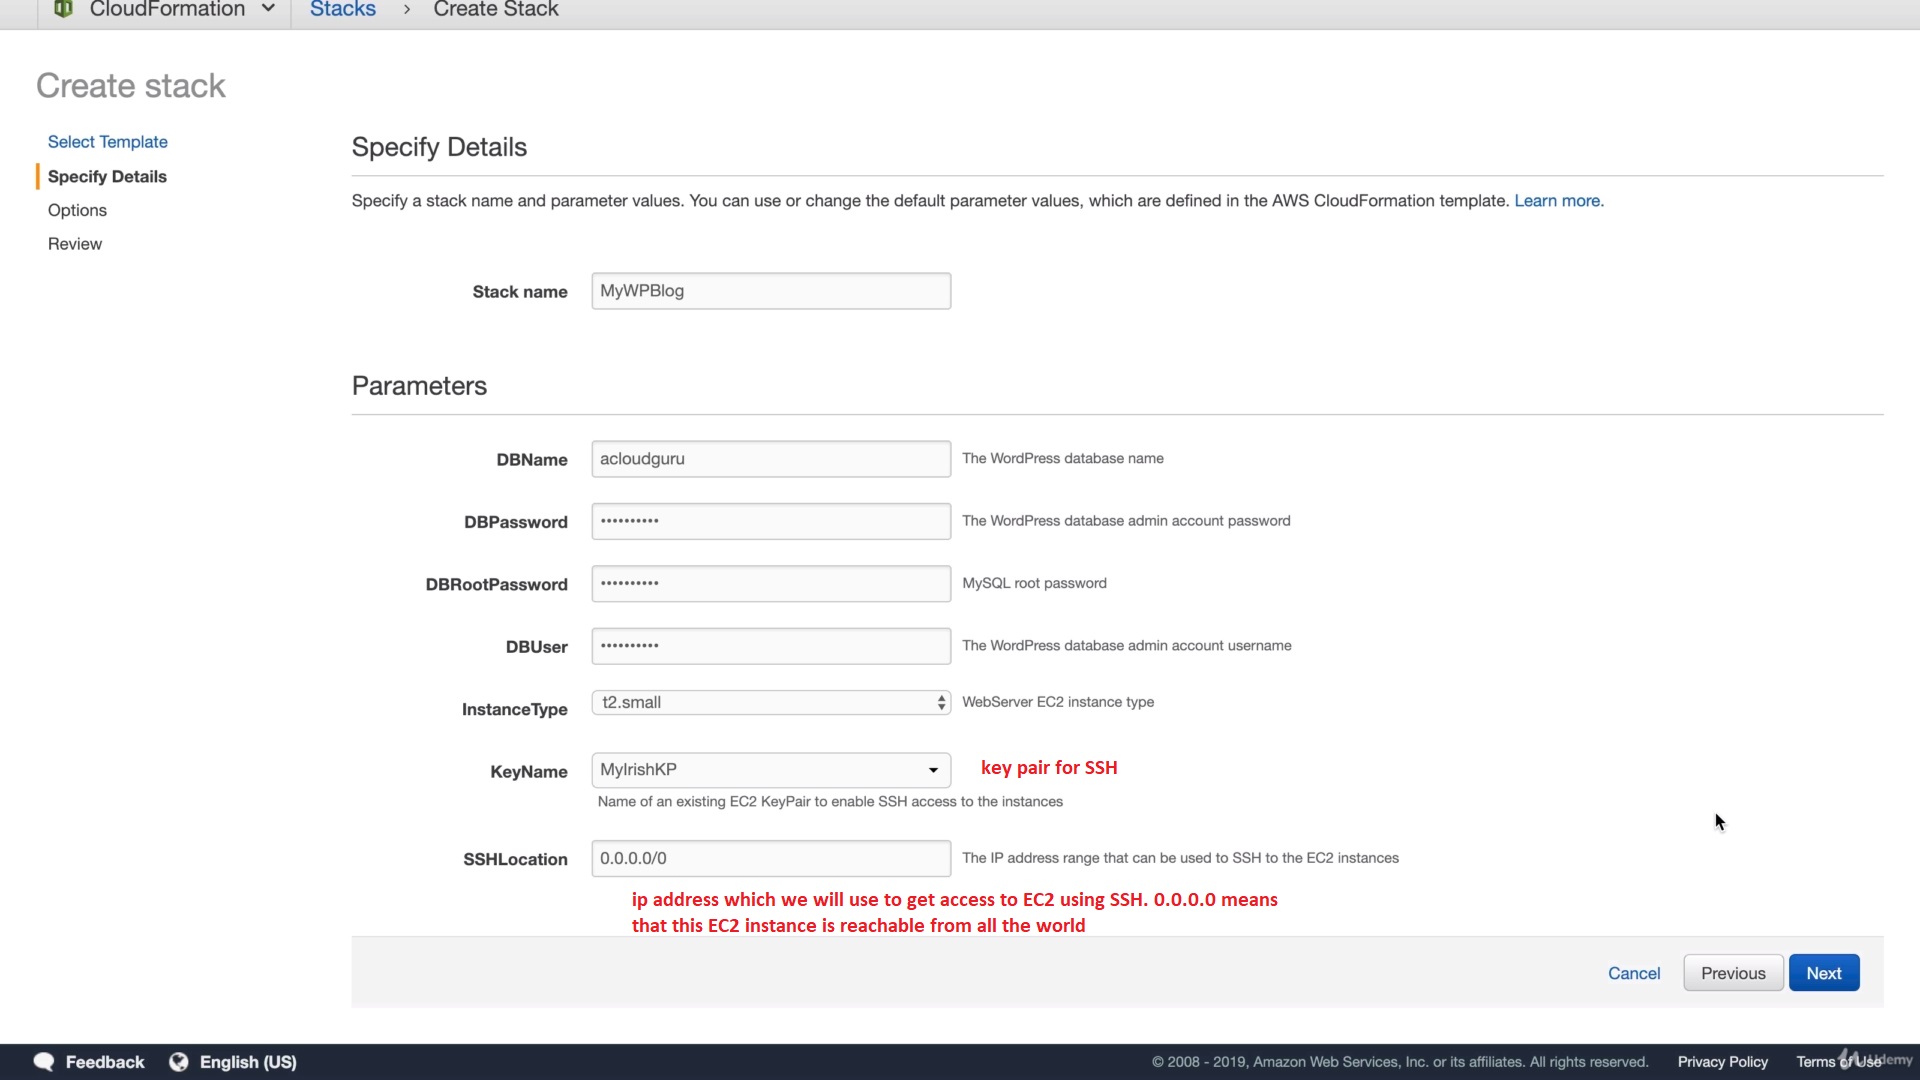1920x1080 pixels.
Task: Expand the KeyName MyIrishKP dropdown
Action: point(770,770)
